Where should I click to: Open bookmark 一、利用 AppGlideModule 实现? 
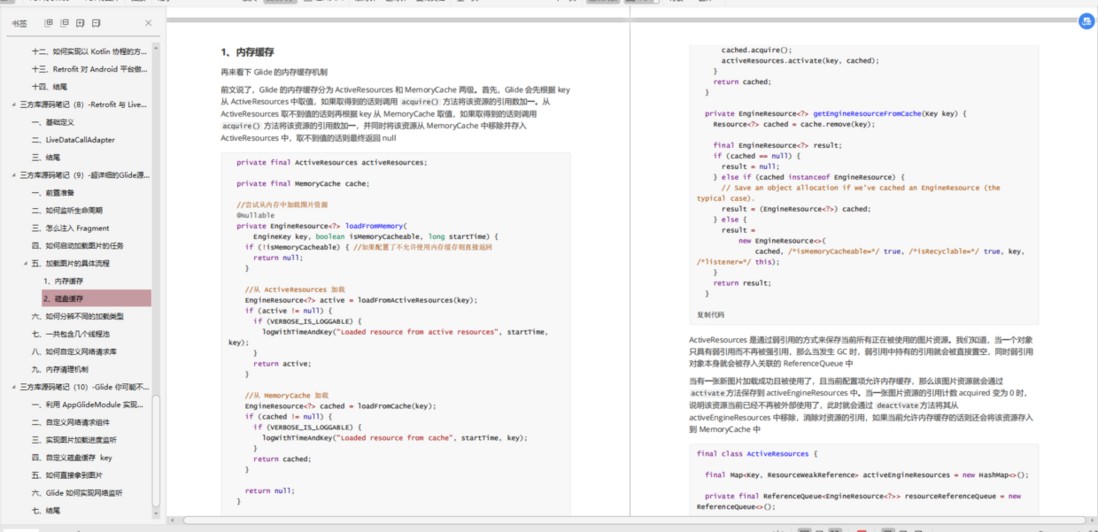90,405
